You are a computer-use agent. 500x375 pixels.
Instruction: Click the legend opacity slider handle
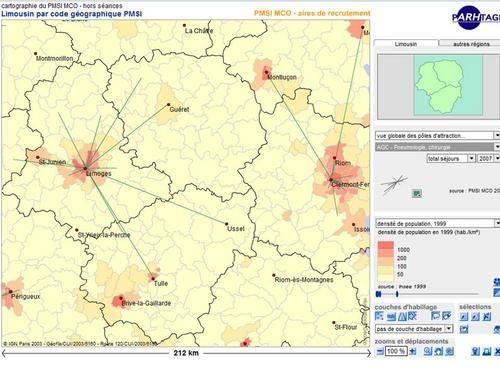(397, 294)
